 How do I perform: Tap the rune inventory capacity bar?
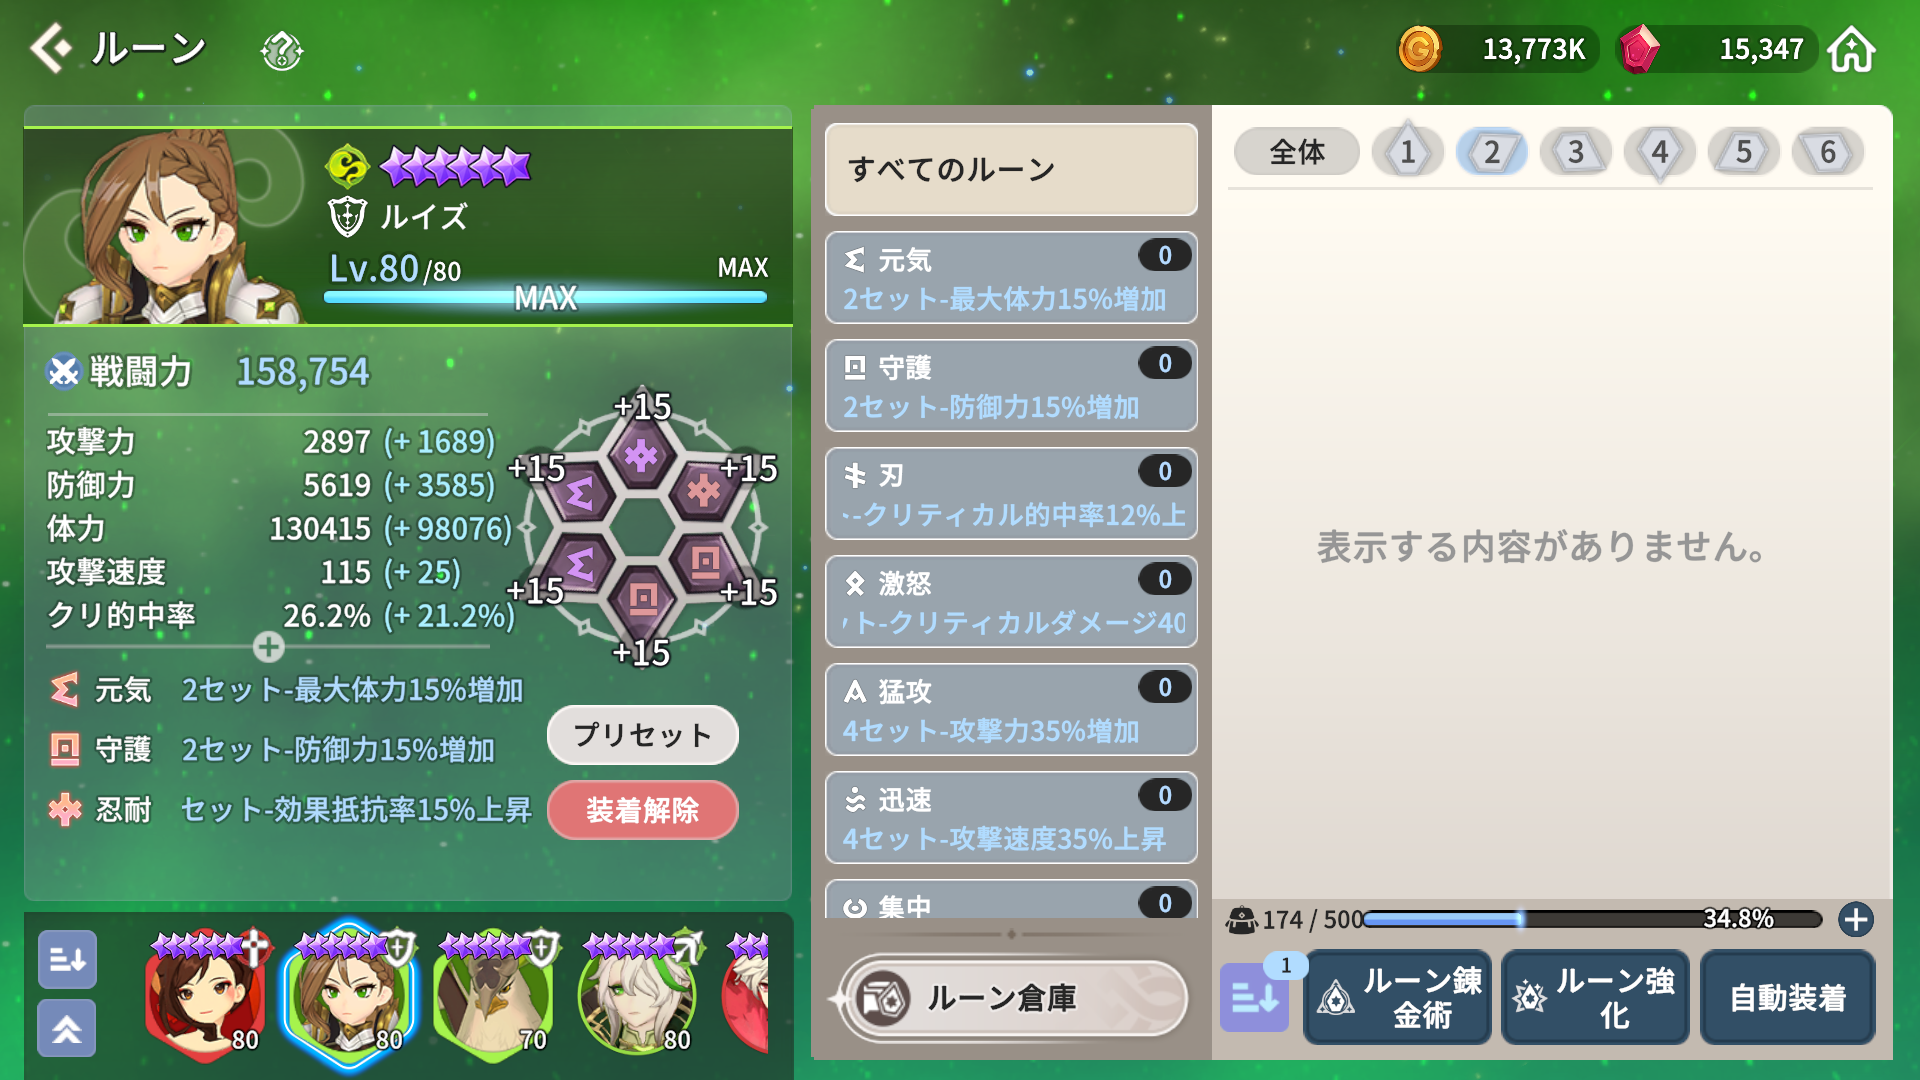click(x=1592, y=919)
